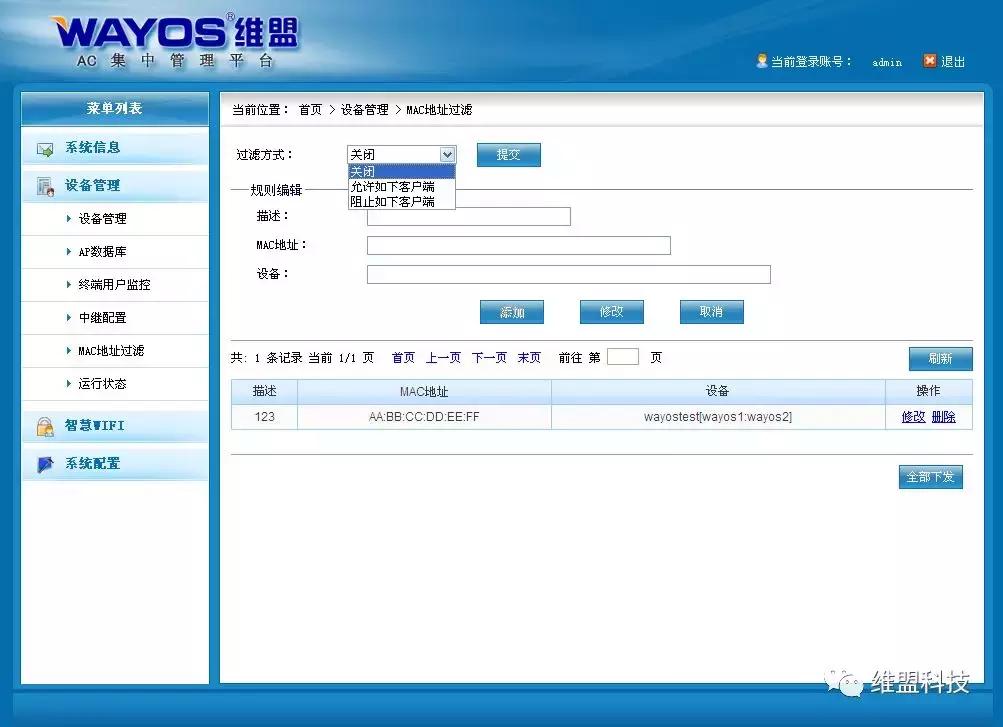The height and width of the screenshot is (727, 1003).
Task: Click the page number input box
Action: [622, 357]
